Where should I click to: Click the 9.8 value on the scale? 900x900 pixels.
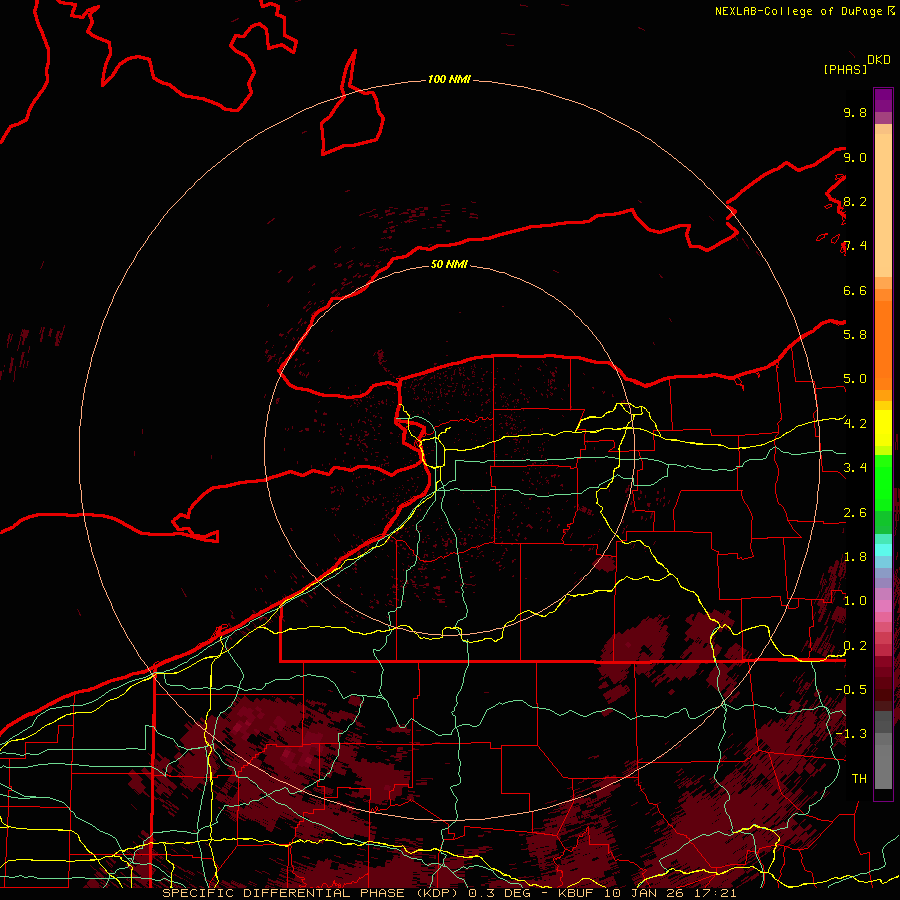click(x=855, y=112)
